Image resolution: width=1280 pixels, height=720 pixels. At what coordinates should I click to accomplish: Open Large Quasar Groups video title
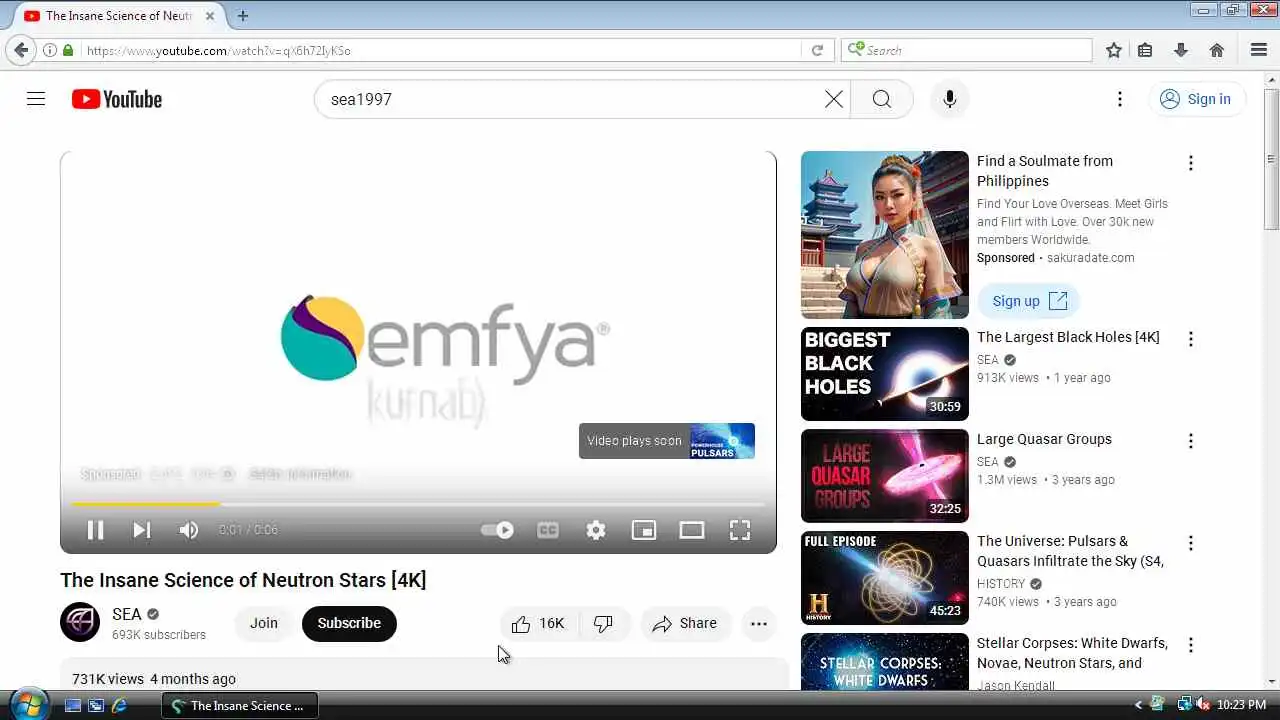(1044, 439)
